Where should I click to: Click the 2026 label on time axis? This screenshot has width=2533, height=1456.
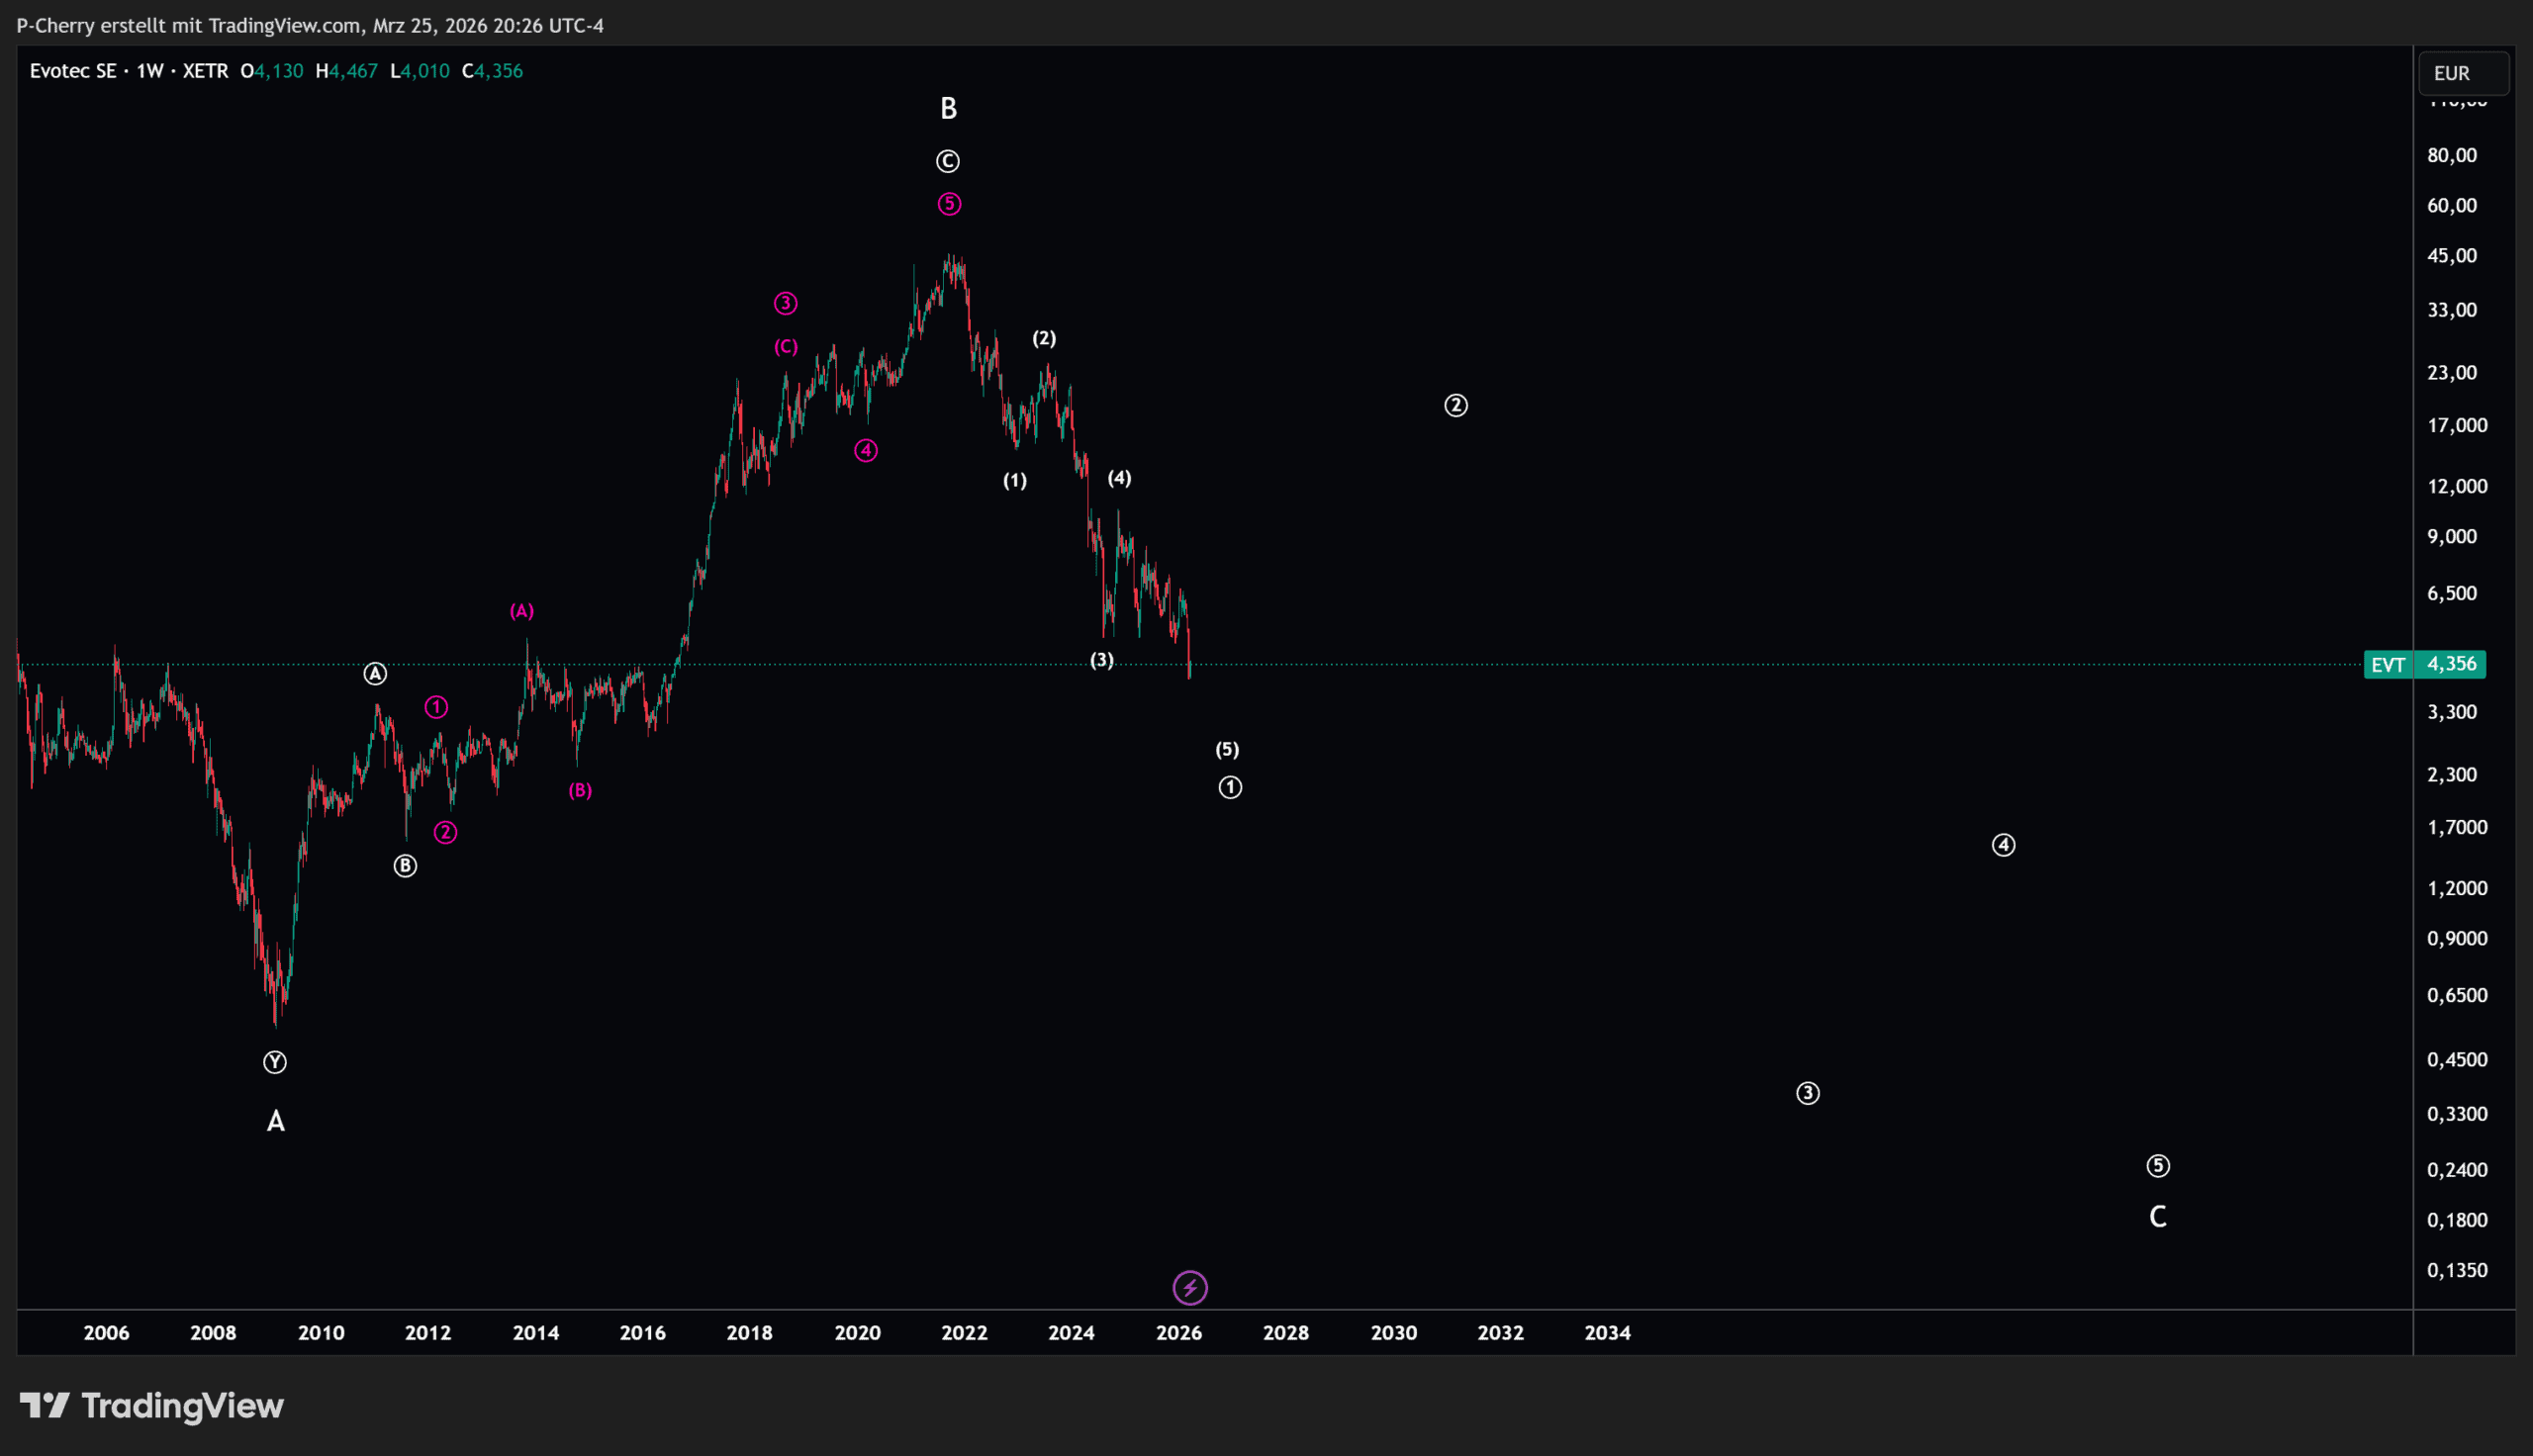pyautogui.click(x=1178, y=1333)
